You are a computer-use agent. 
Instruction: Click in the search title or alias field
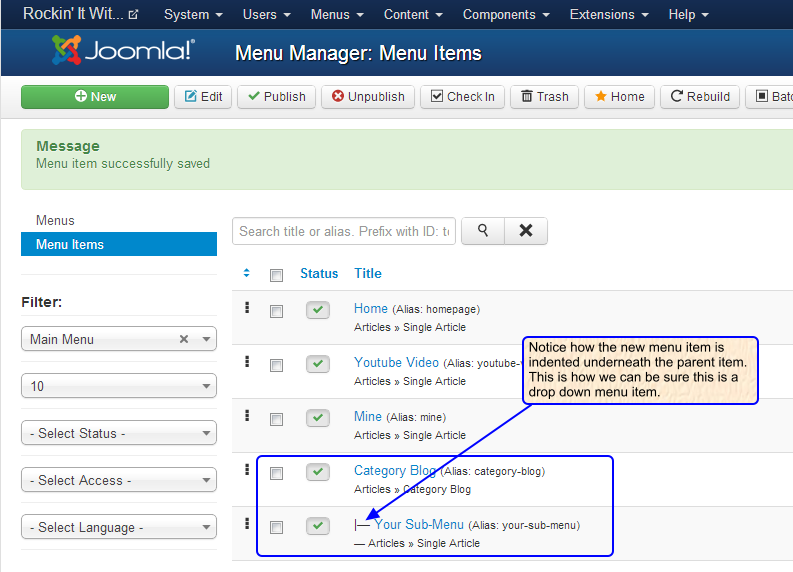(x=344, y=231)
